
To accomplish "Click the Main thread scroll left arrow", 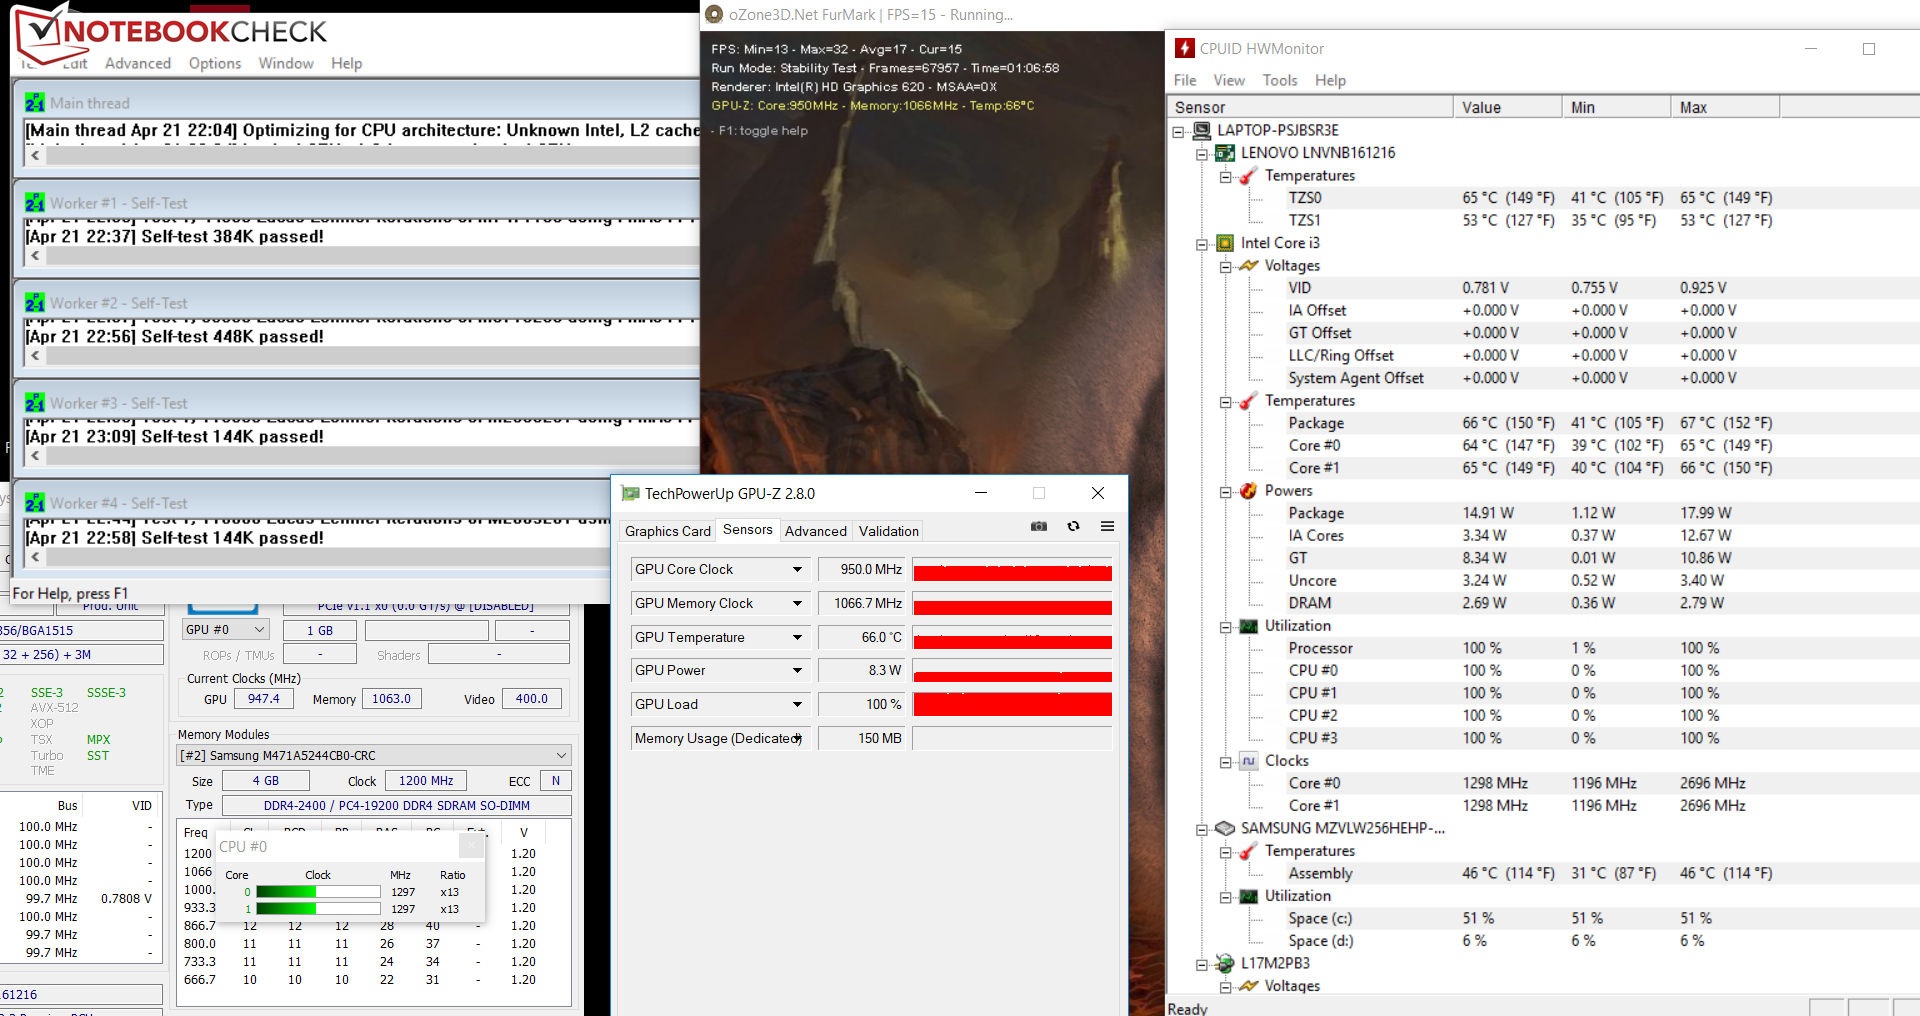I will pyautogui.click(x=35, y=155).
